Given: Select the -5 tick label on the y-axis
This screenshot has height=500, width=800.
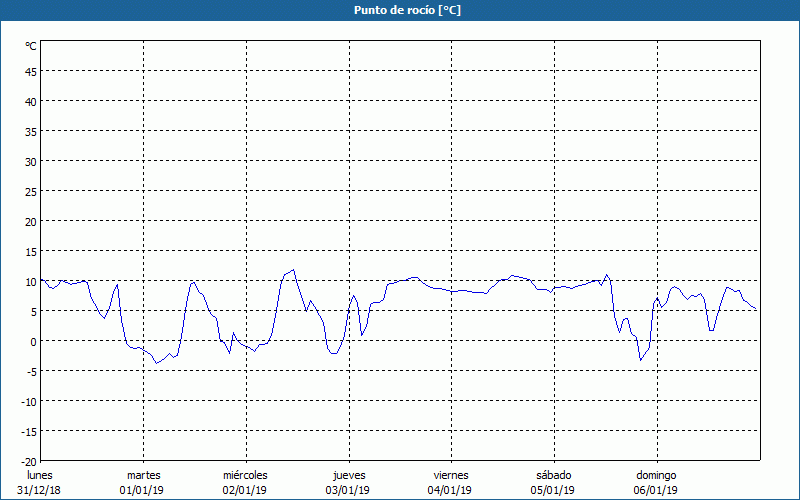Looking at the screenshot, I should pyautogui.click(x=31, y=371).
